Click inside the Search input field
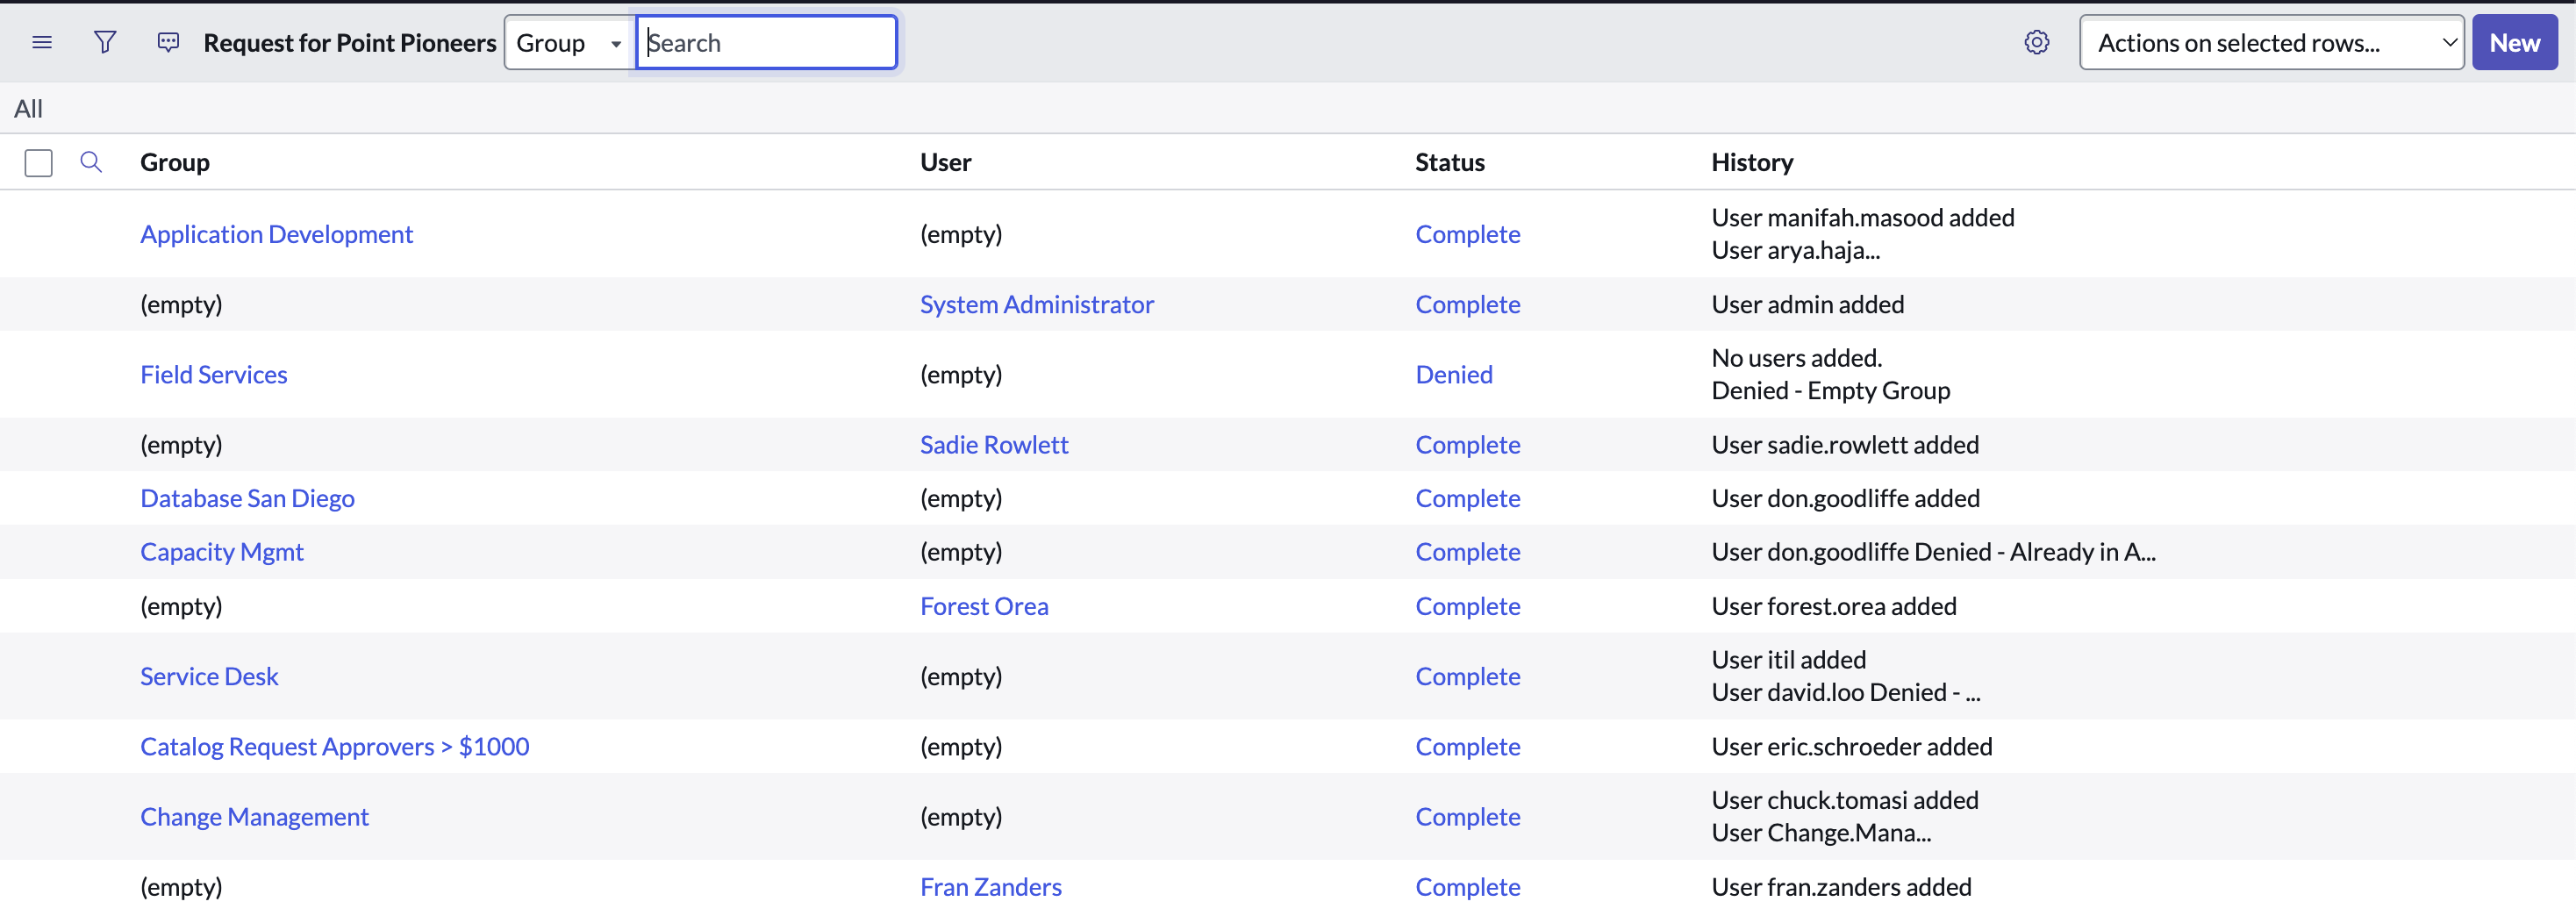This screenshot has height=923, width=2576. 767,43
